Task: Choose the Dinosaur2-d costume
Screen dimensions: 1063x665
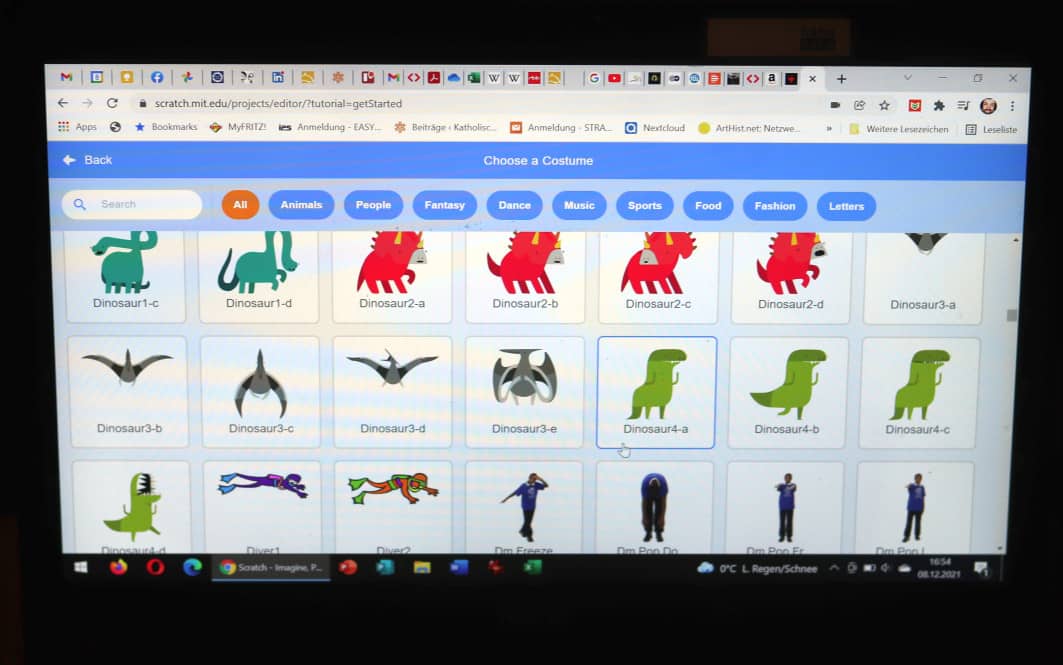Action: pos(790,277)
